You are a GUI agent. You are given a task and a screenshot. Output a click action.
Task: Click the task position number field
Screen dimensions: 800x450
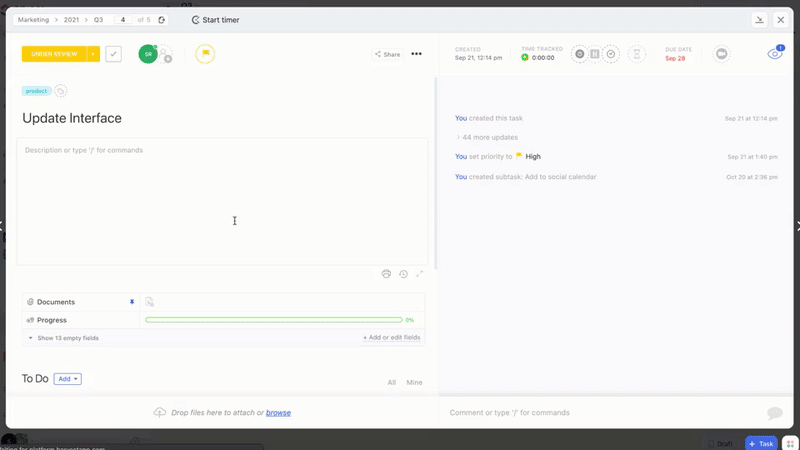[123, 20]
